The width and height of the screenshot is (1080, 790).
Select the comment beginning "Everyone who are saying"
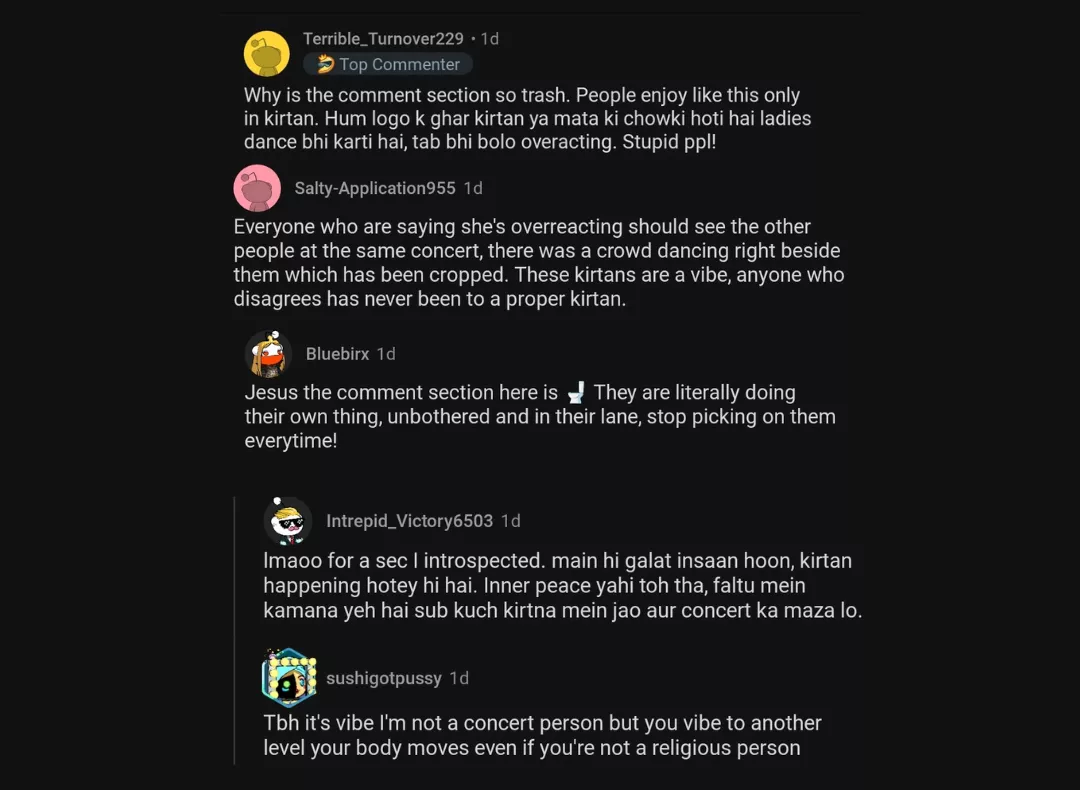click(x=537, y=263)
